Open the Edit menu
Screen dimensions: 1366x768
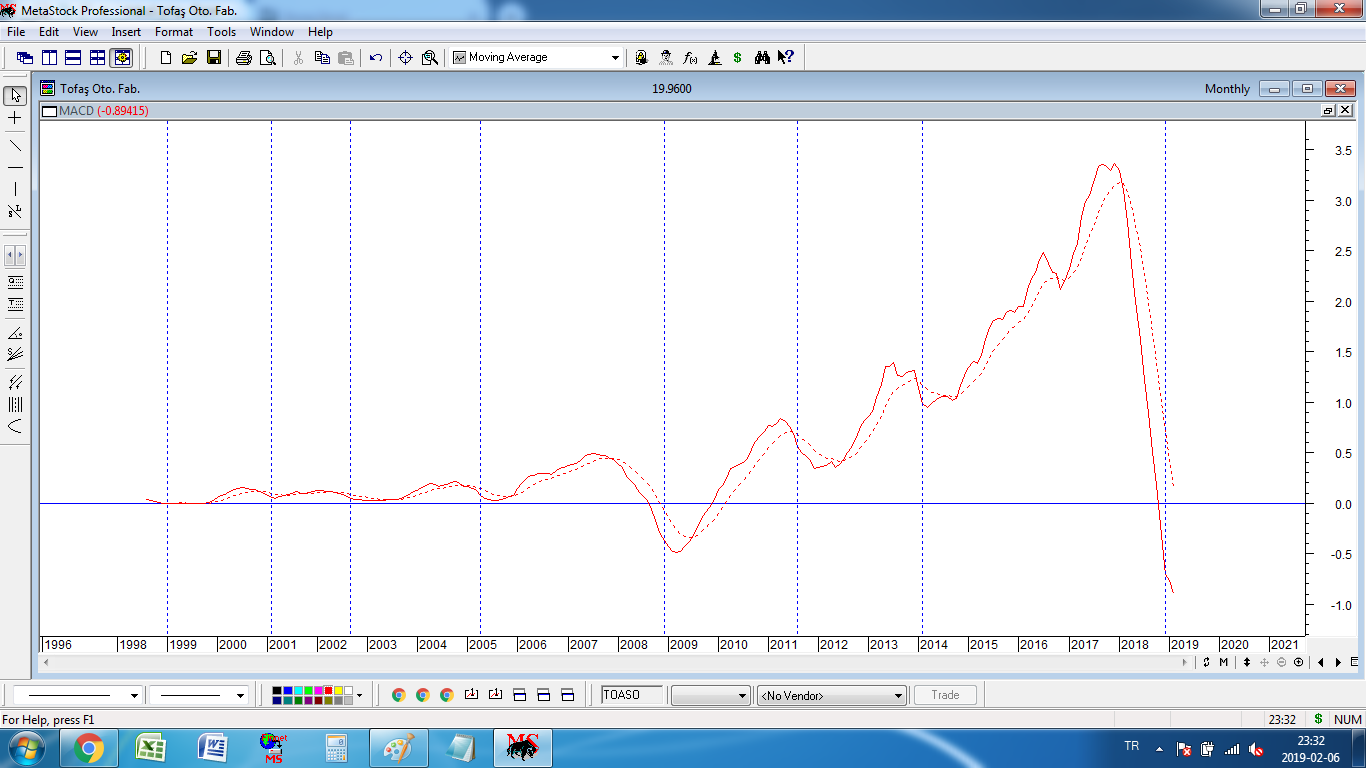[49, 32]
